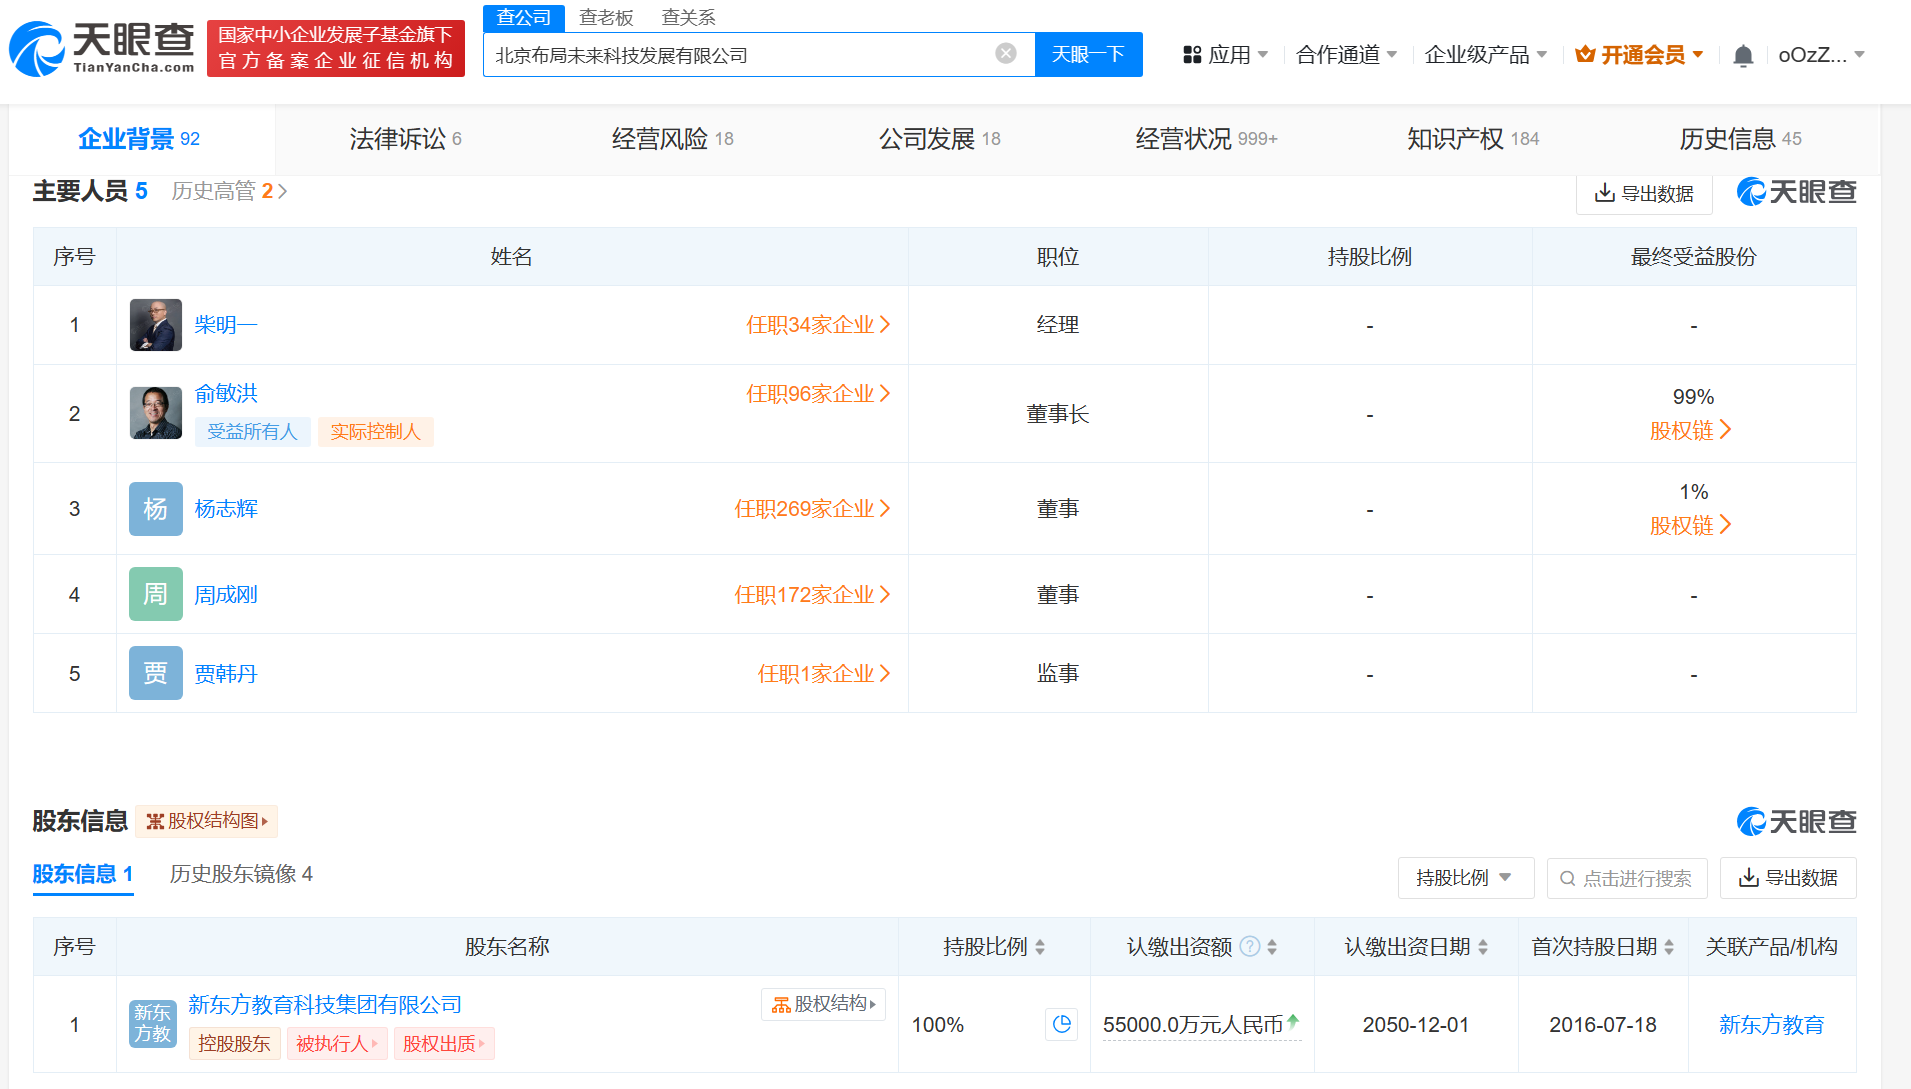1911x1089 pixels.
Task: Click the 点击进行搜索 shareholder search field
Action: point(1627,878)
